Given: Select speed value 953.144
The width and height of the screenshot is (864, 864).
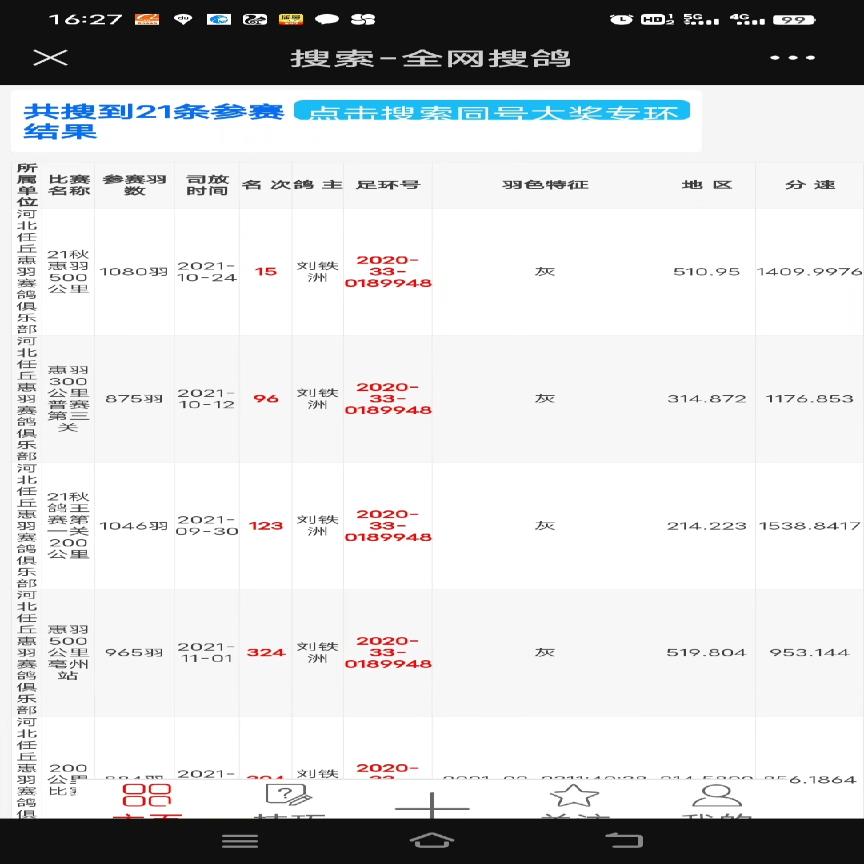Looking at the screenshot, I should 809,652.
